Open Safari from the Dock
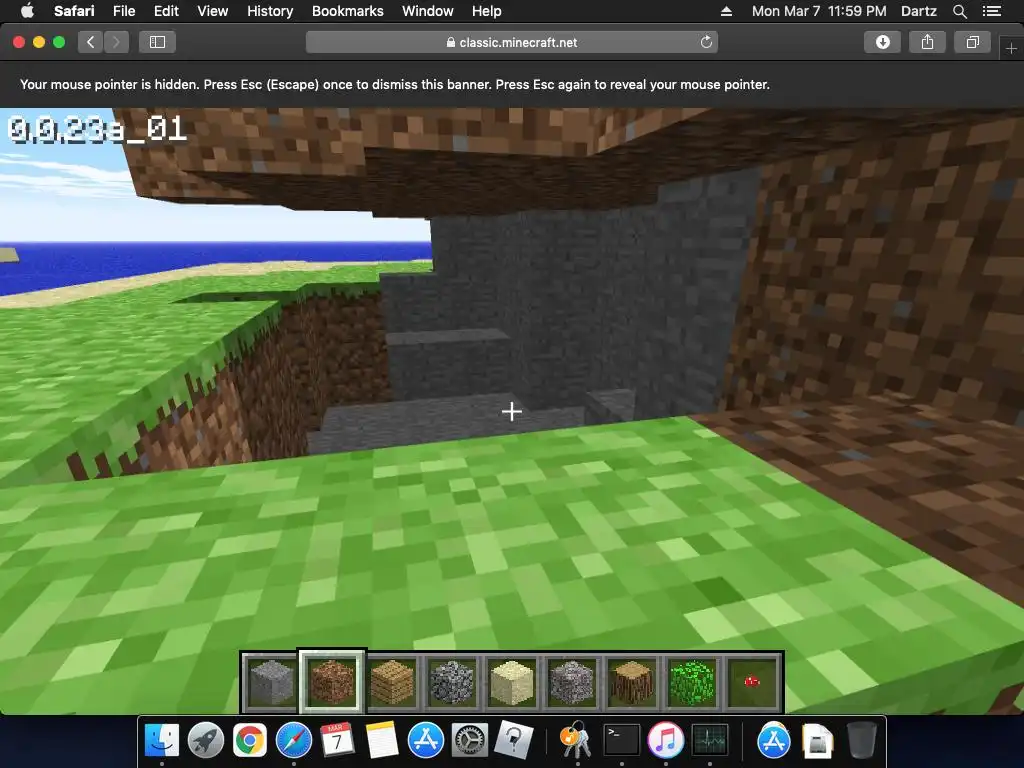 294,741
